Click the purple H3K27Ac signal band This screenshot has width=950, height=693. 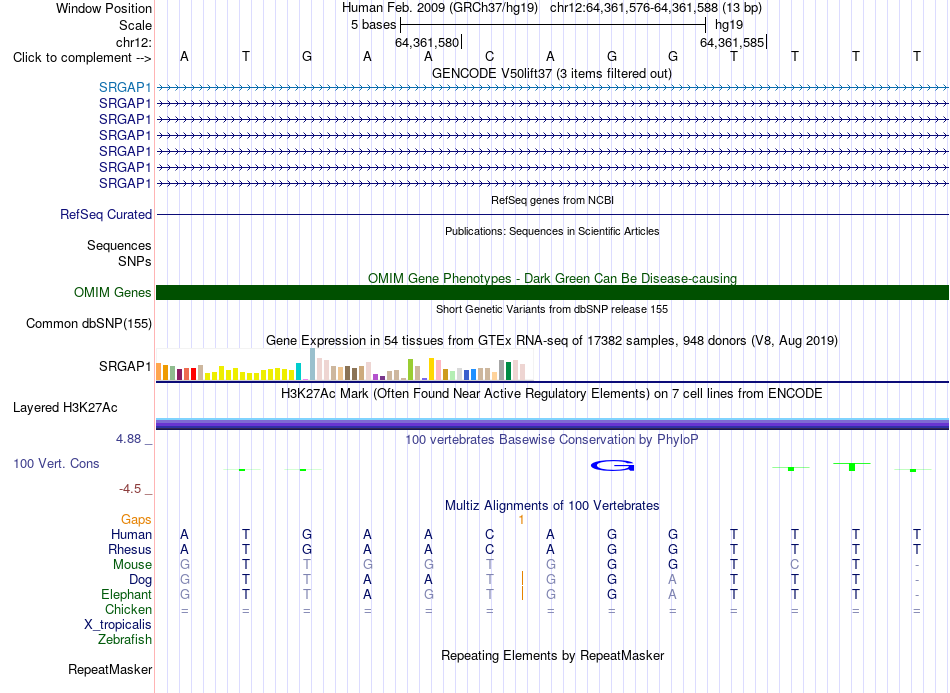[x=552, y=425]
